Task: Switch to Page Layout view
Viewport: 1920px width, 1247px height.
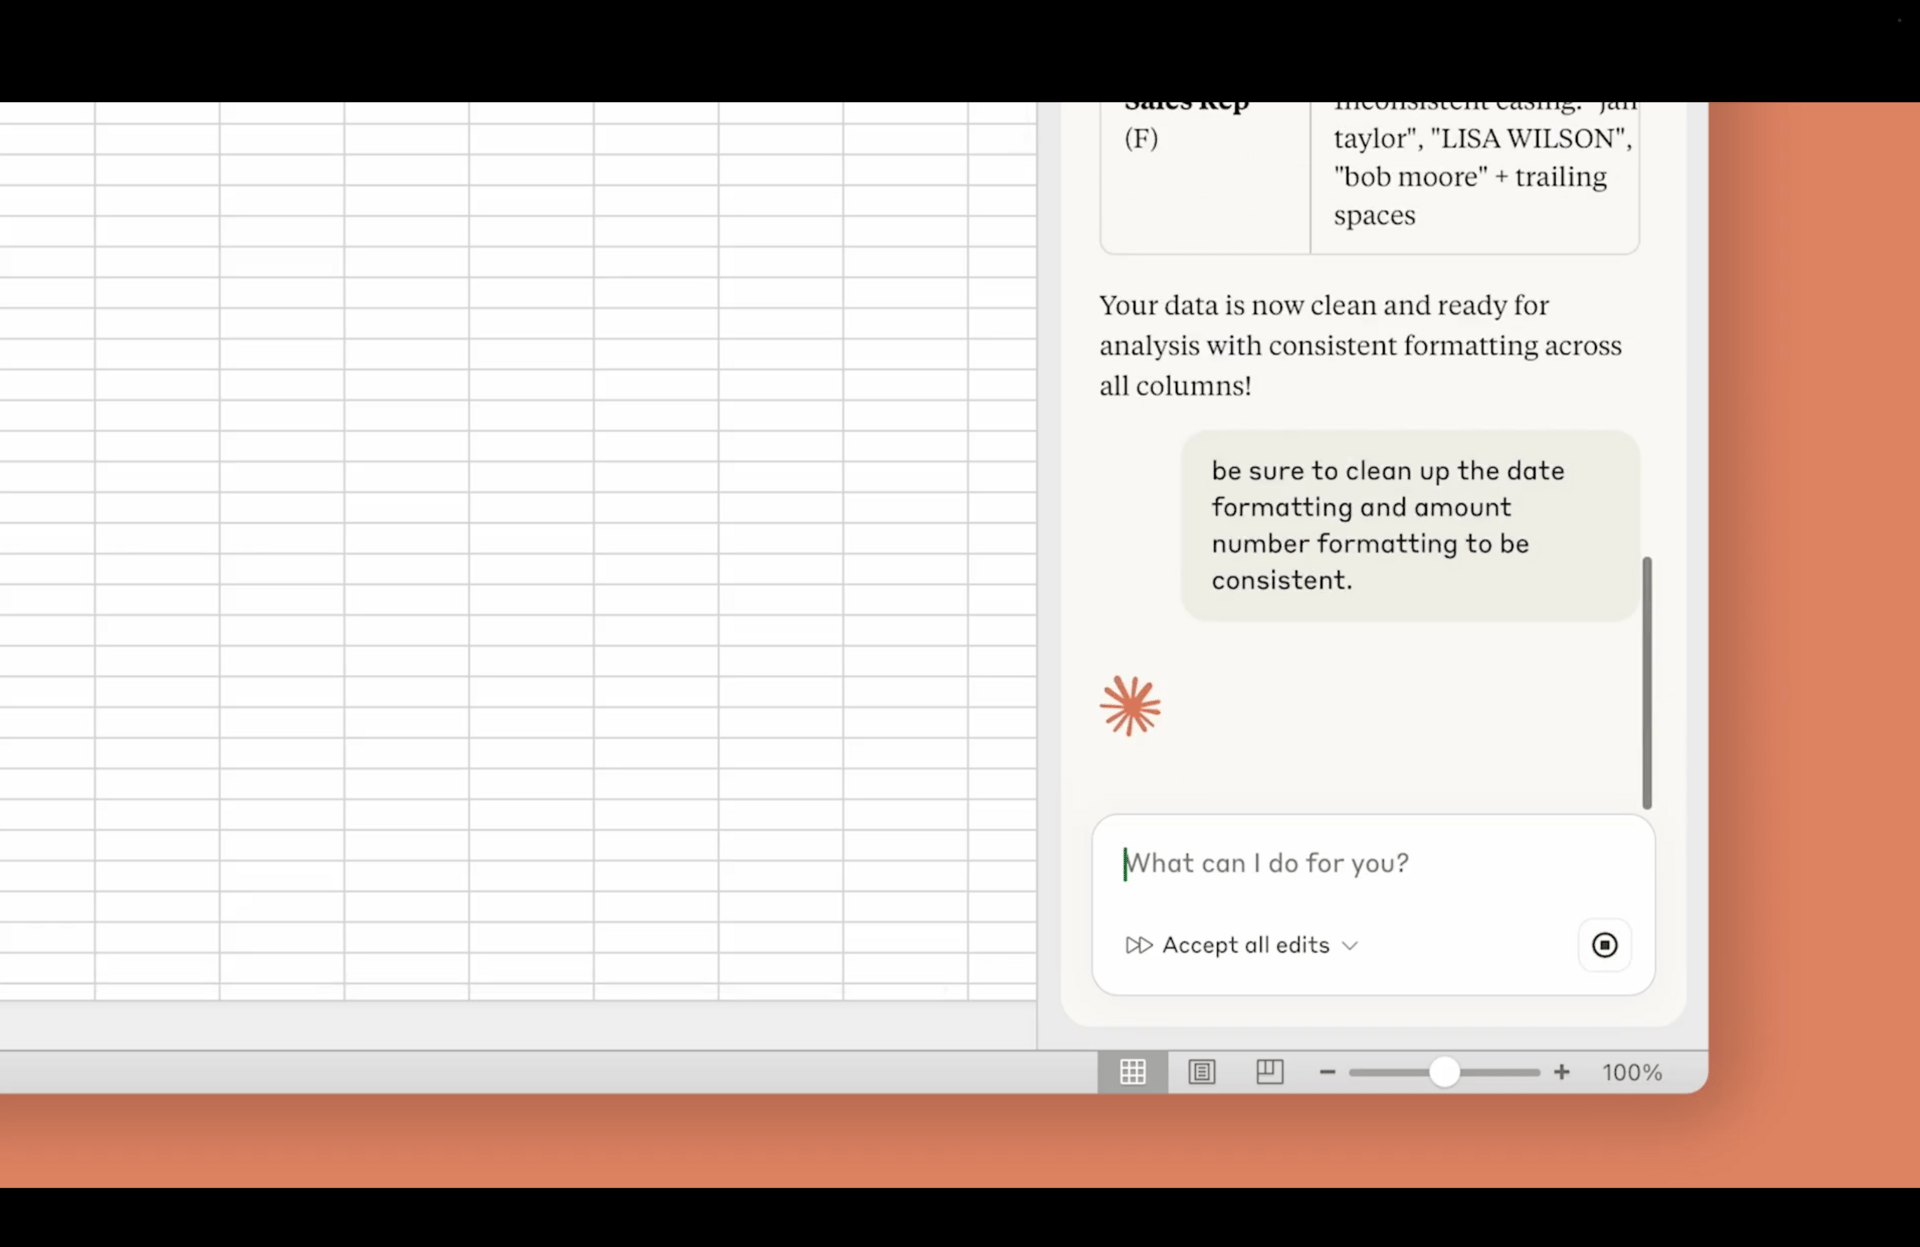Action: (1201, 1072)
